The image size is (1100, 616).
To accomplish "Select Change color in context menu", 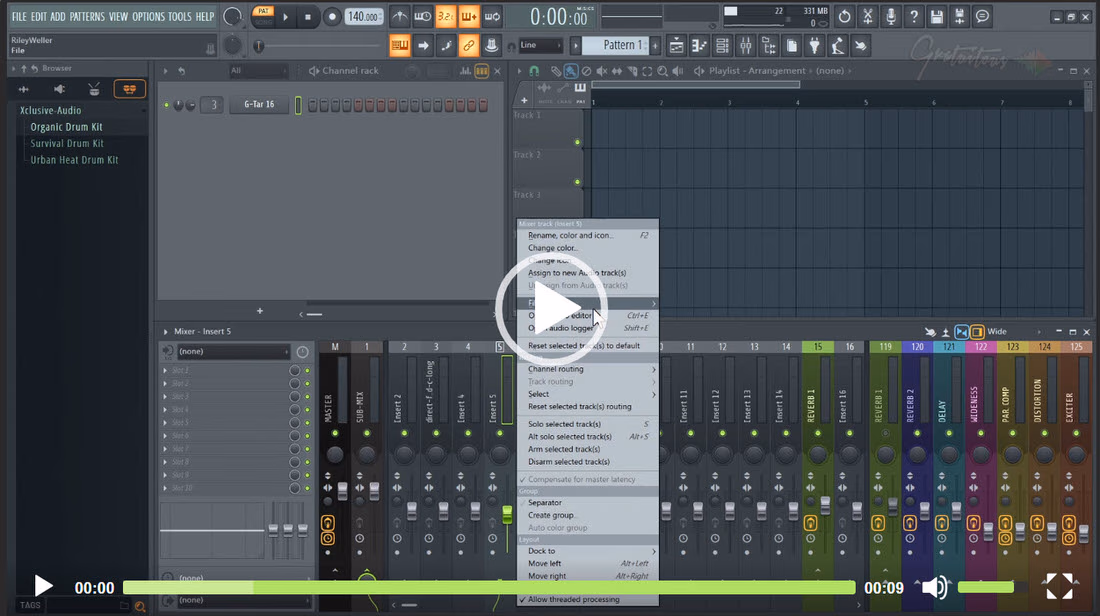I will pyautogui.click(x=587, y=248).
